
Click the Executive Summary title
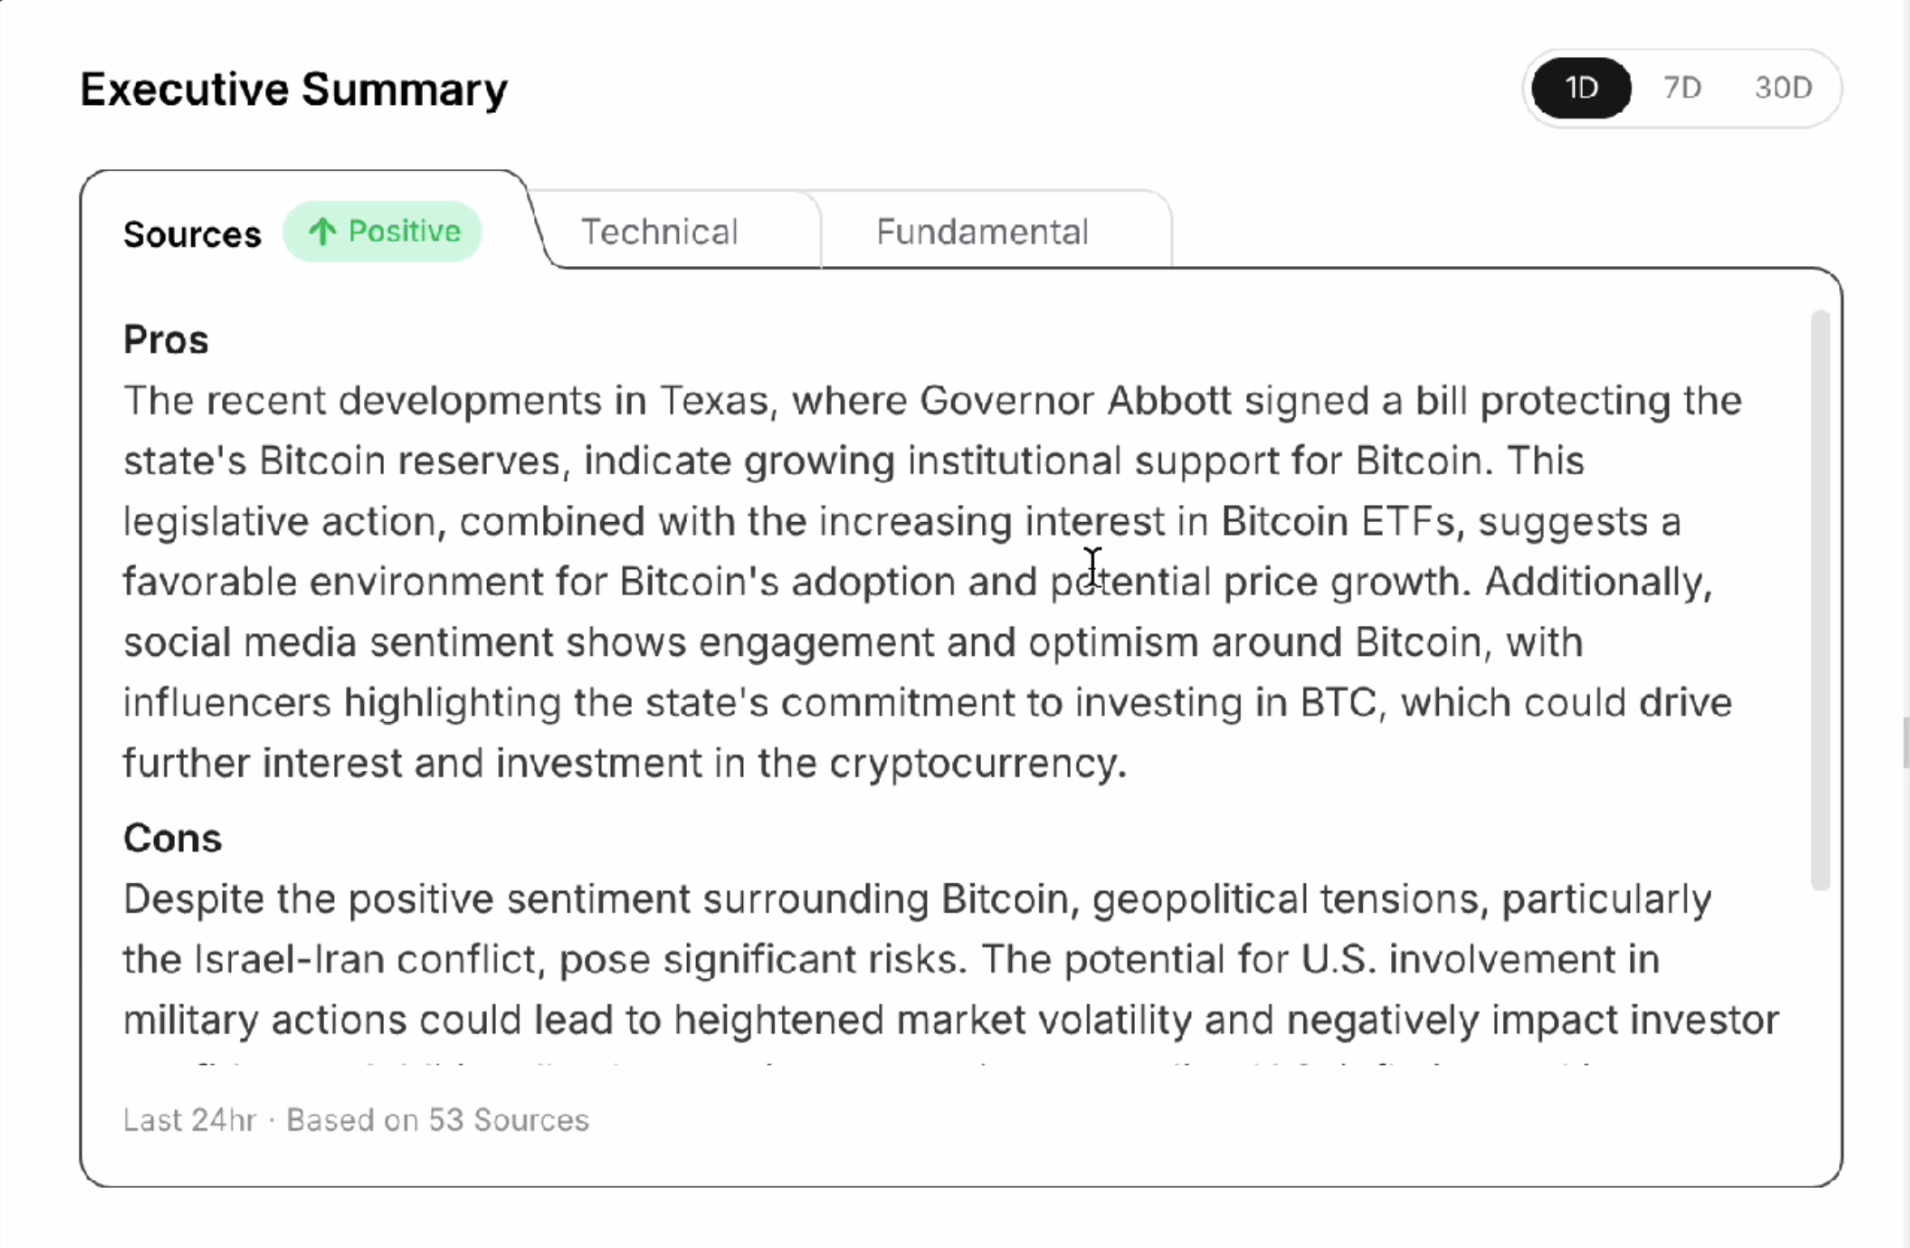point(294,89)
